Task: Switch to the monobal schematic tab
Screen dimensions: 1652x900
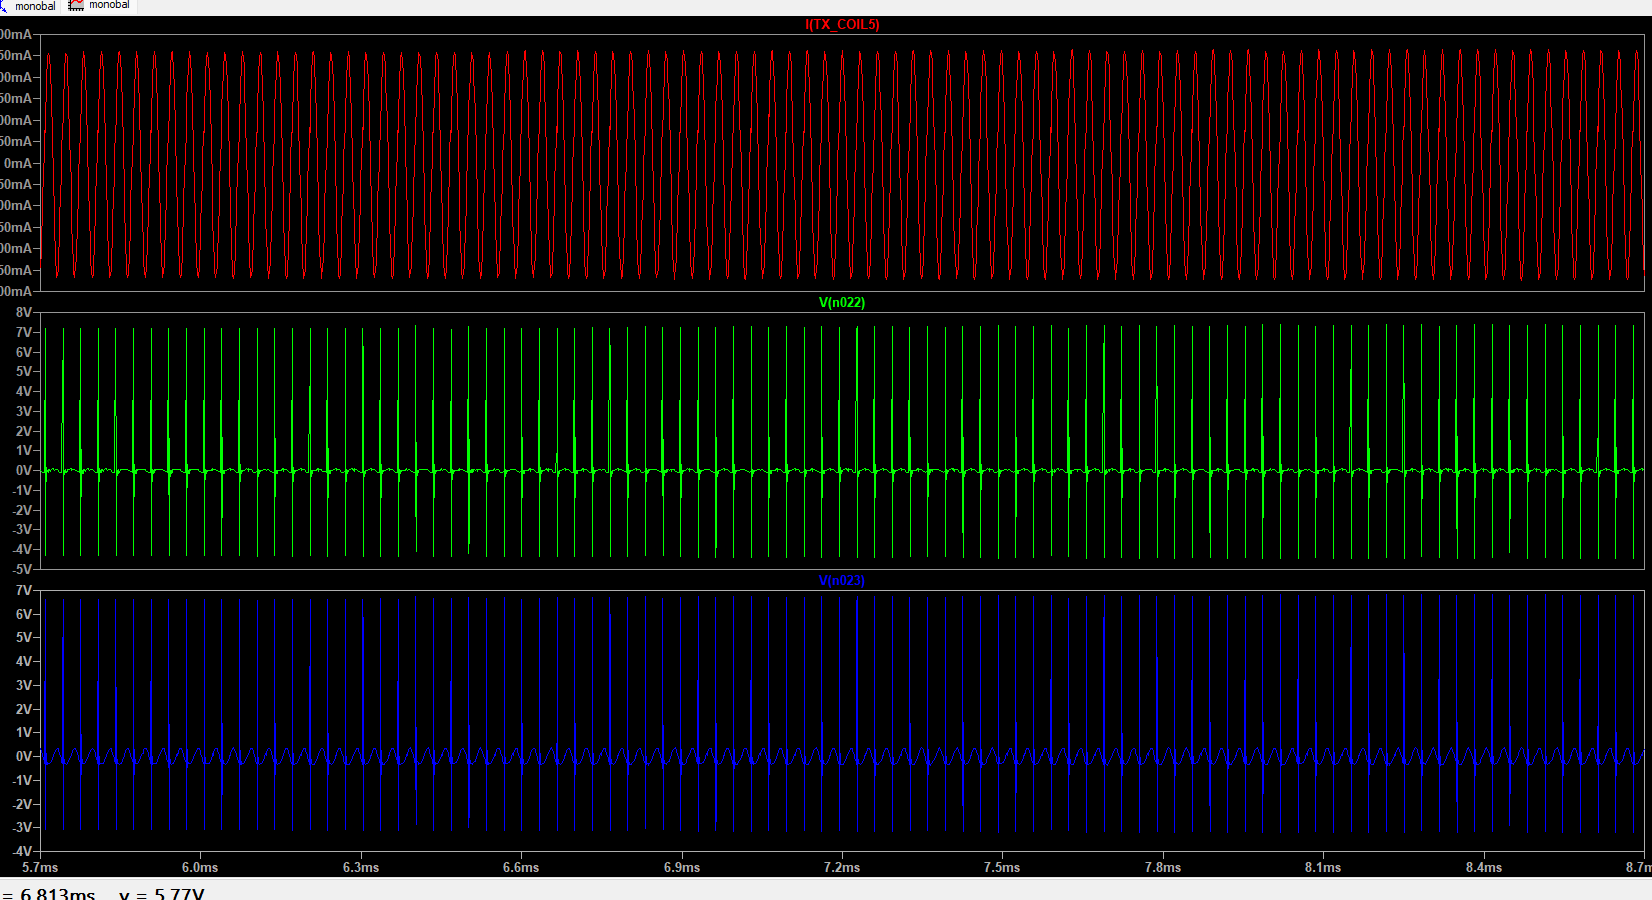Action: (30, 6)
